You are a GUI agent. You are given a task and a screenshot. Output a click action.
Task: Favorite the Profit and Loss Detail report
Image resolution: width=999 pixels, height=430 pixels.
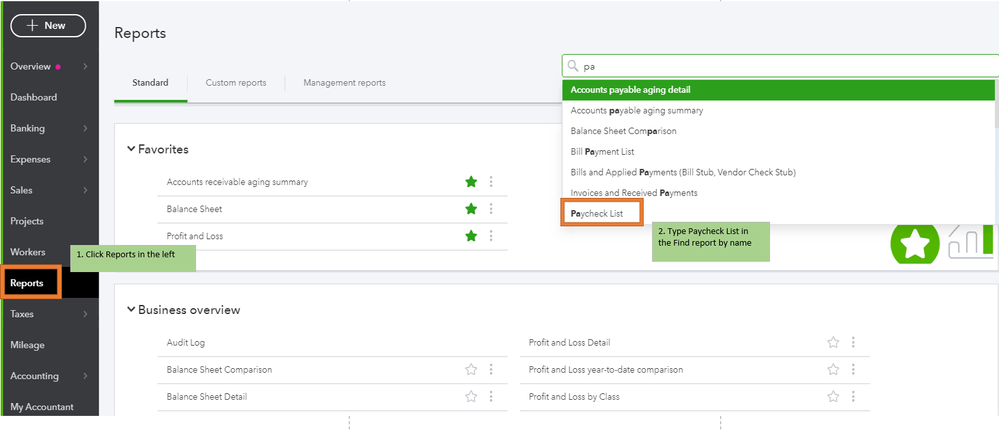click(833, 343)
